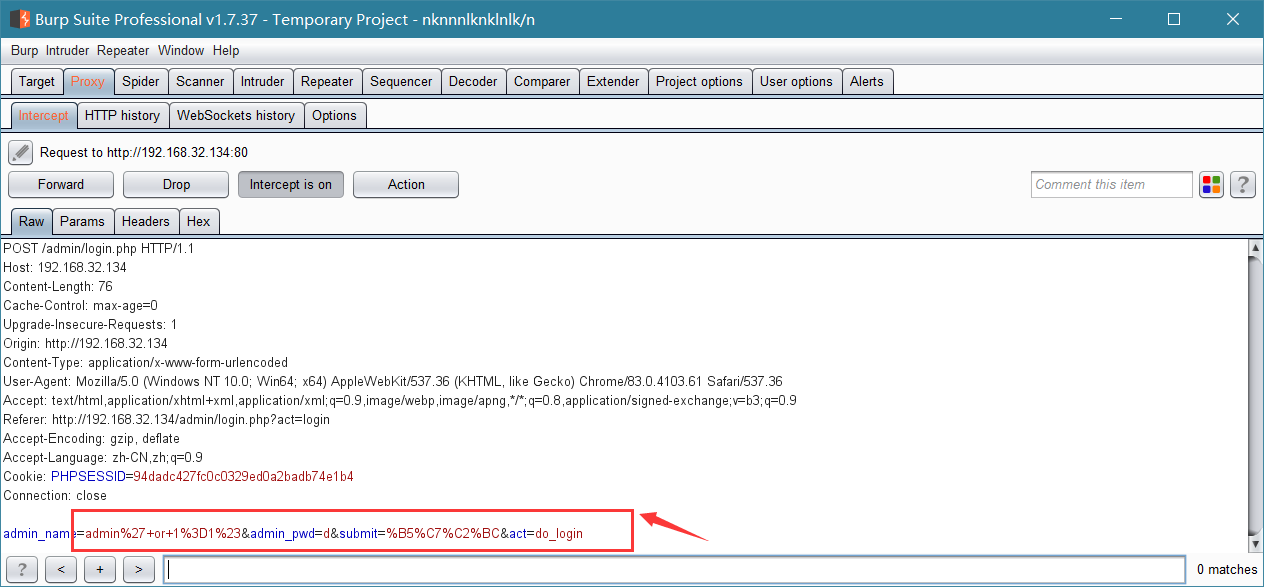Click the bottom search input field
1264x587 pixels.
[677, 570]
